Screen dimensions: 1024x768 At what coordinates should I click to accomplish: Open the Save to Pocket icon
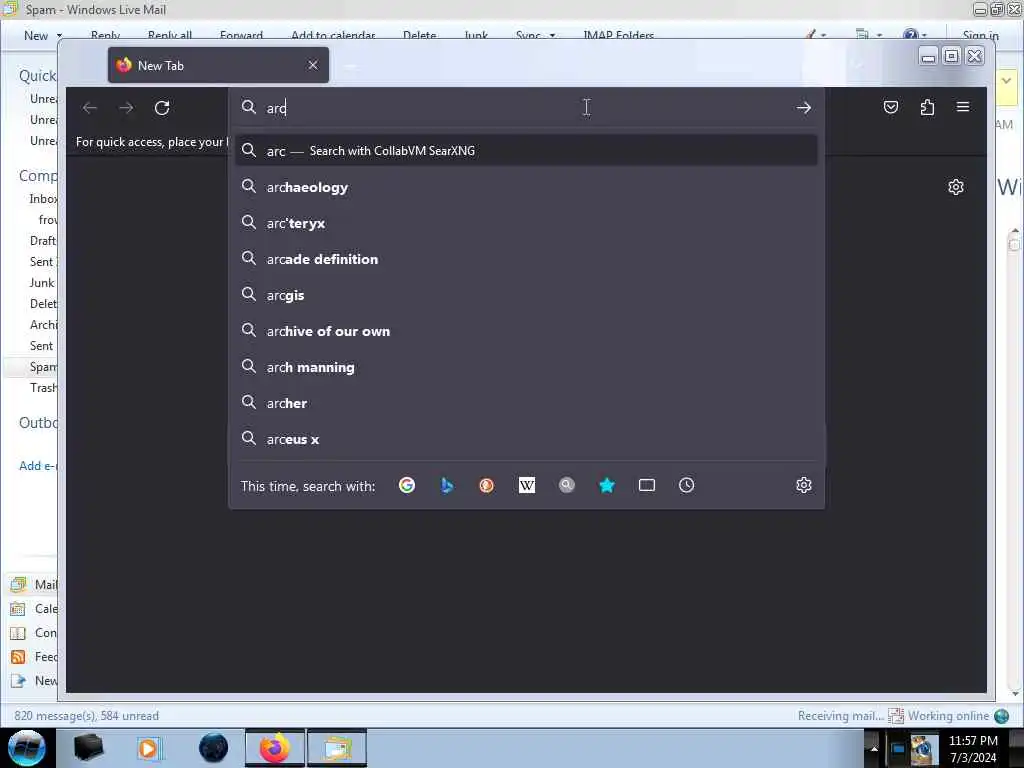(x=891, y=107)
